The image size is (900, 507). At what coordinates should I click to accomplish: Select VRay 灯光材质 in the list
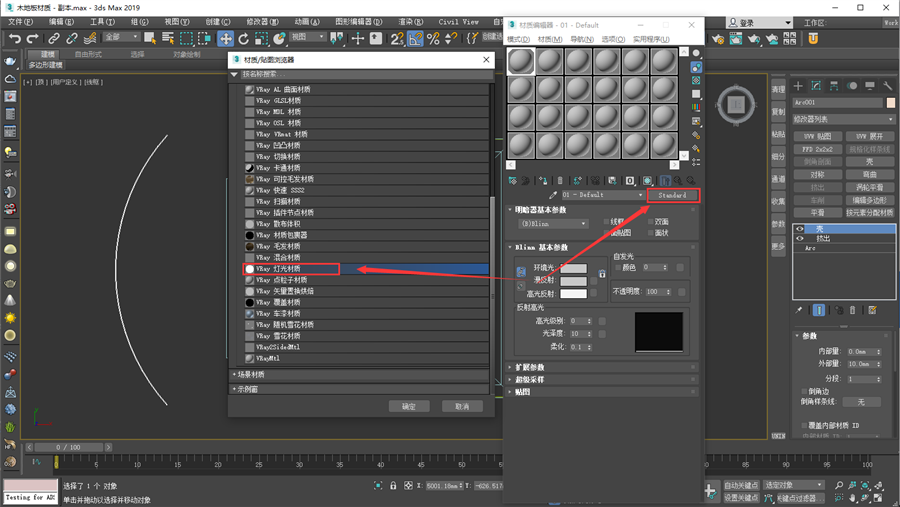coord(367,269)
